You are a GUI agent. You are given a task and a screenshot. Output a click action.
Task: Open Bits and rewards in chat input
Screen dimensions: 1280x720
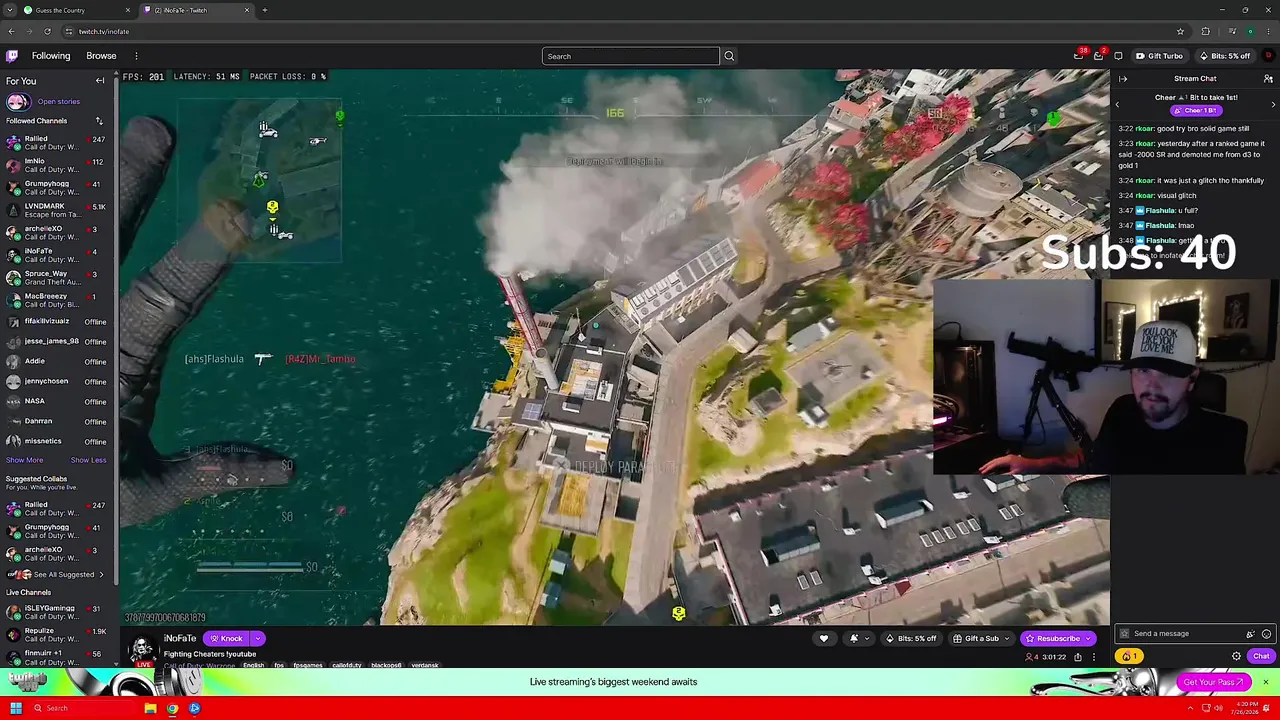tap(1250, 634)
